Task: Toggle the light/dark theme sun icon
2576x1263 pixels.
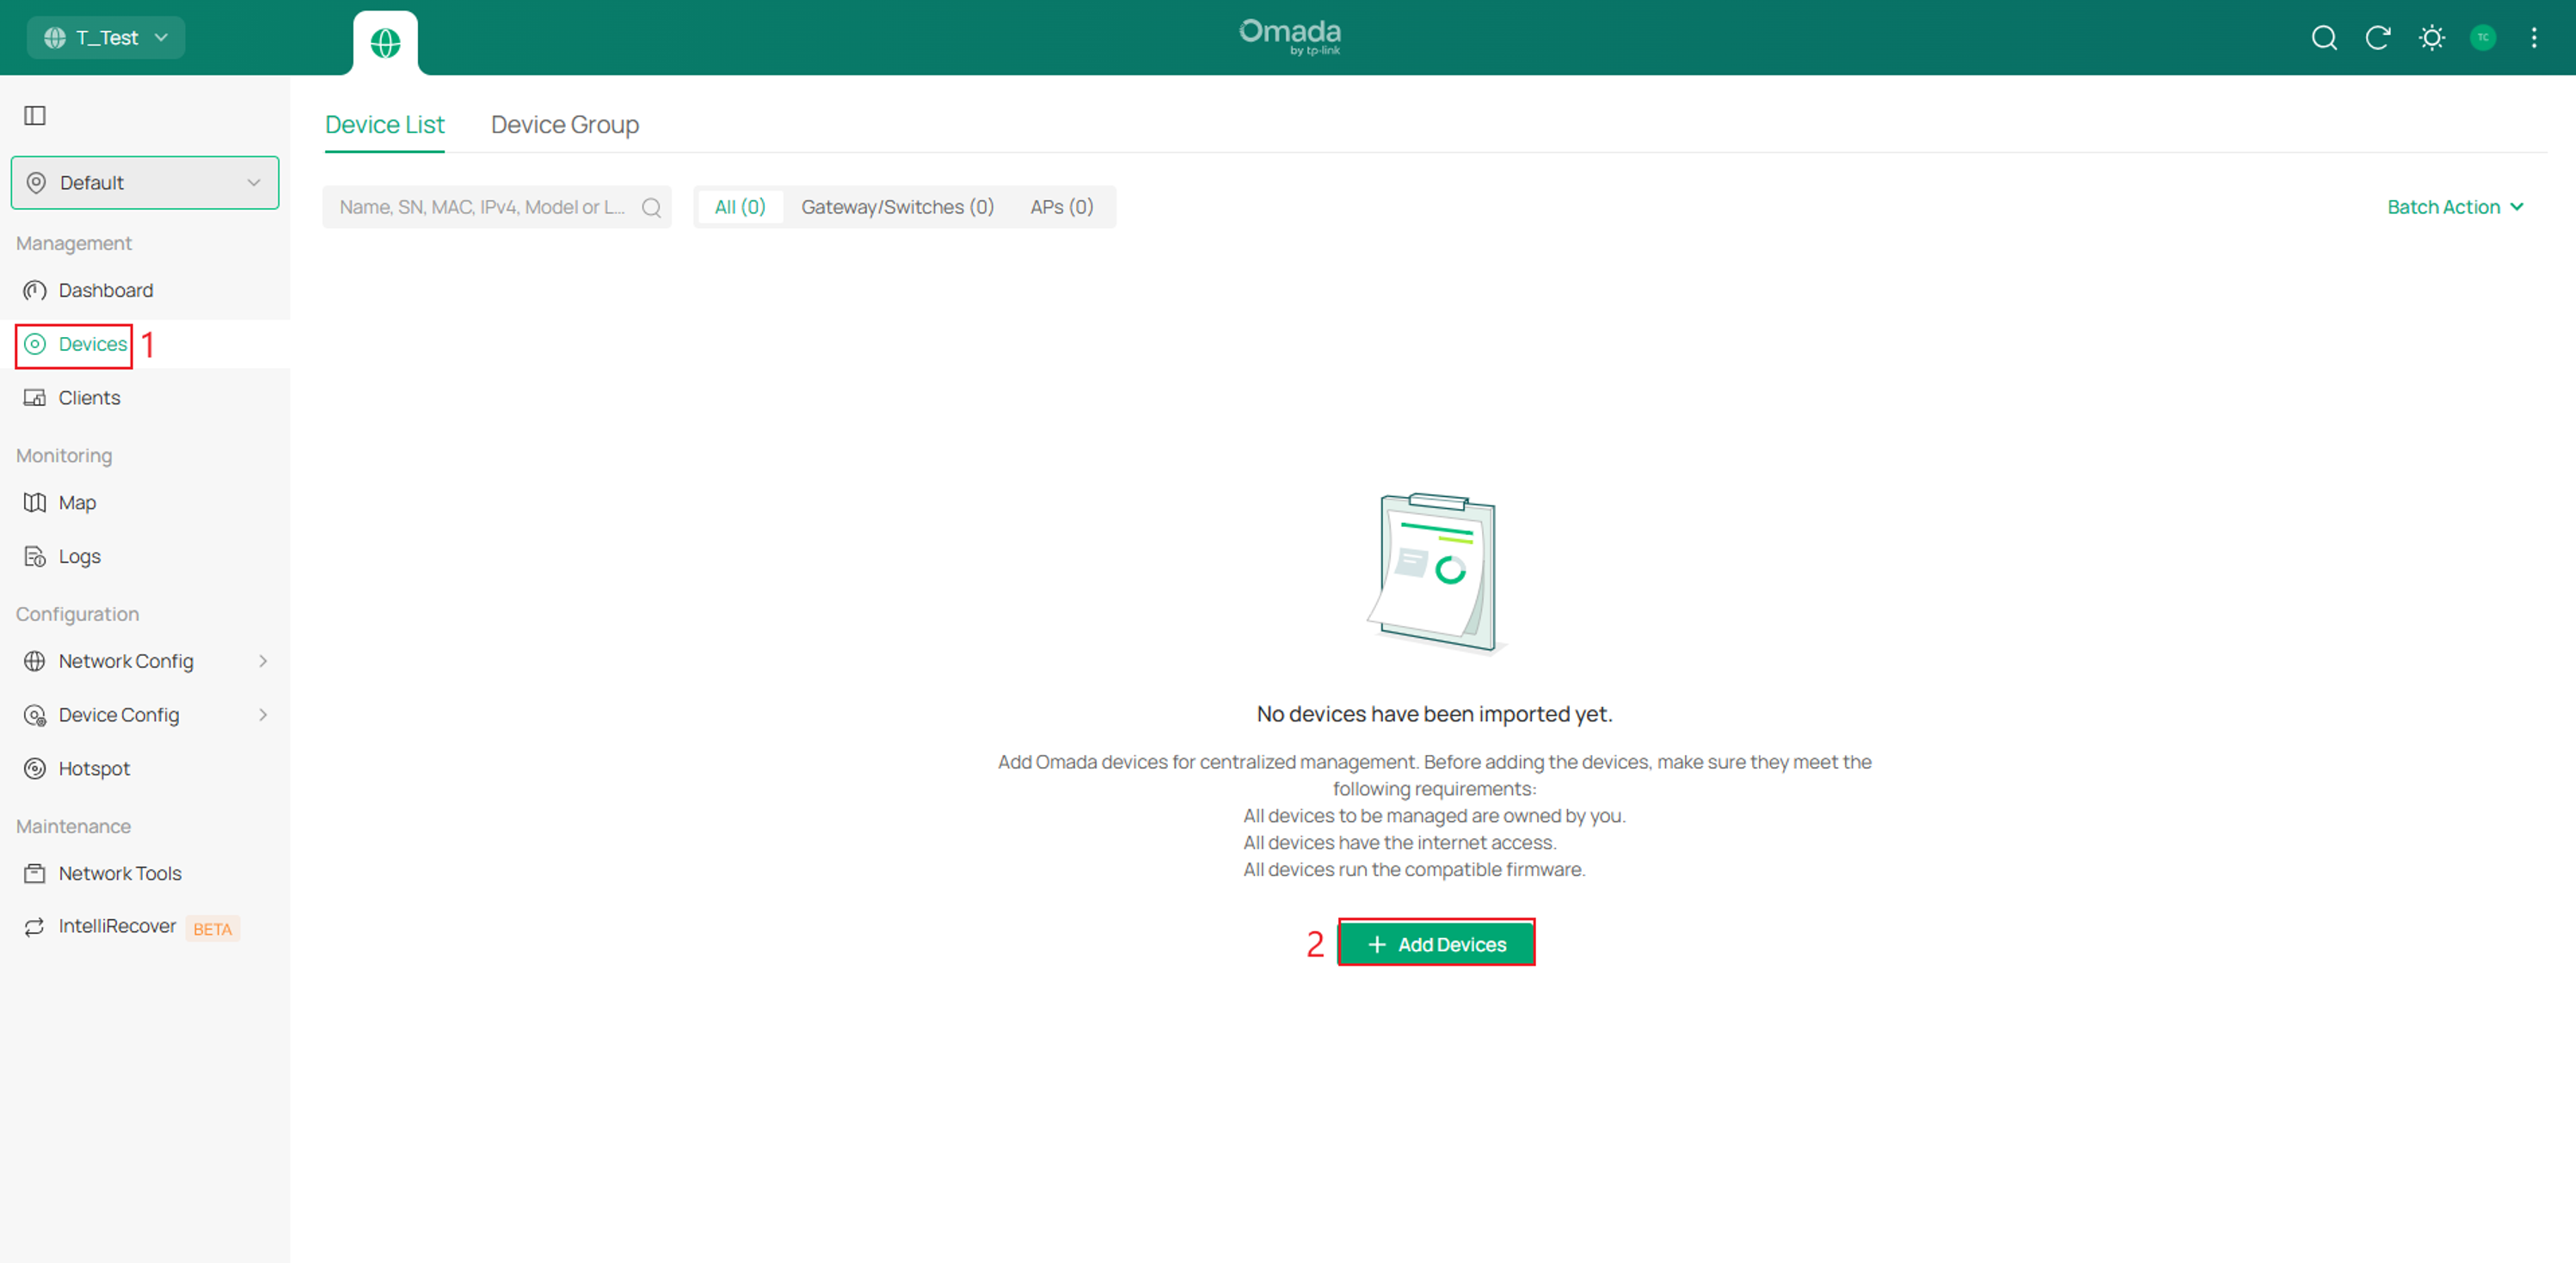Action: click(2432, 38)
